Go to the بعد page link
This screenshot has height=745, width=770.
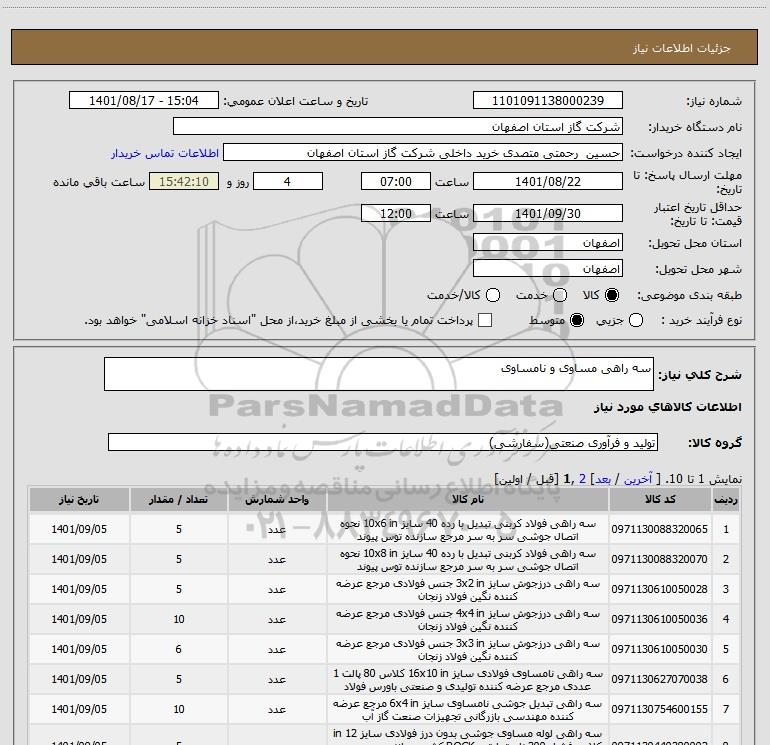(x=603, y=479)
